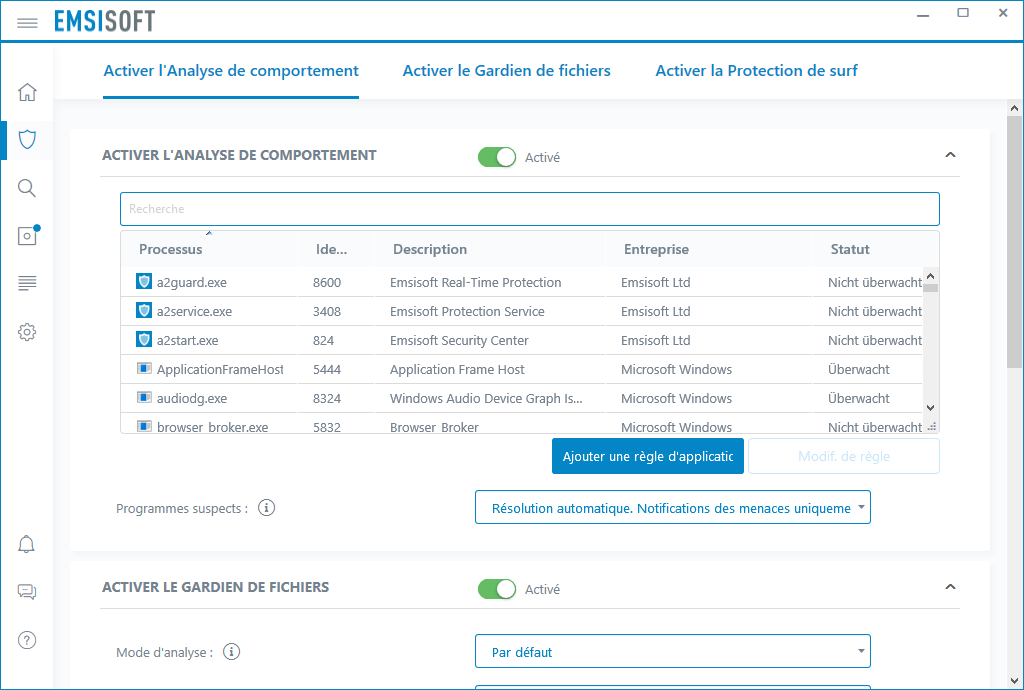The width and height of the screenshot is (1024, 690).
Task: Sort by the Processus column header
Action: [209, 249]
